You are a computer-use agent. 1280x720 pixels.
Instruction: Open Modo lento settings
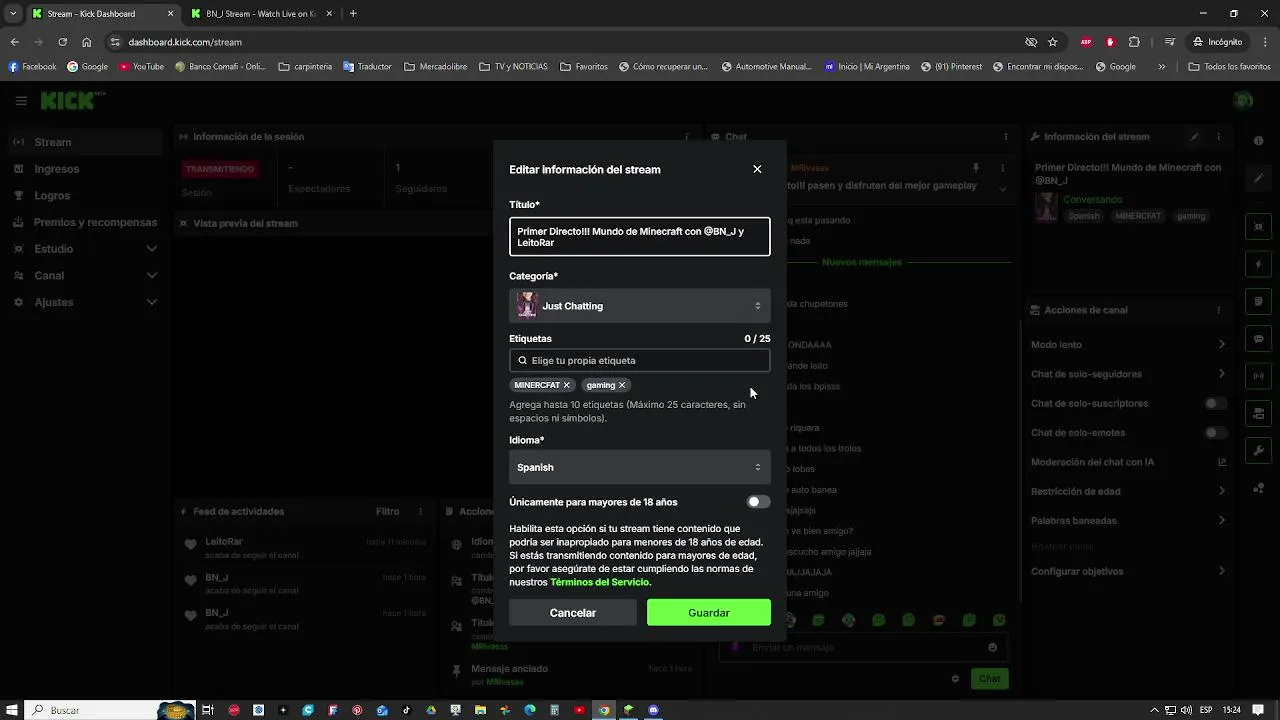pyautogui.click(x=1128, y=345)
